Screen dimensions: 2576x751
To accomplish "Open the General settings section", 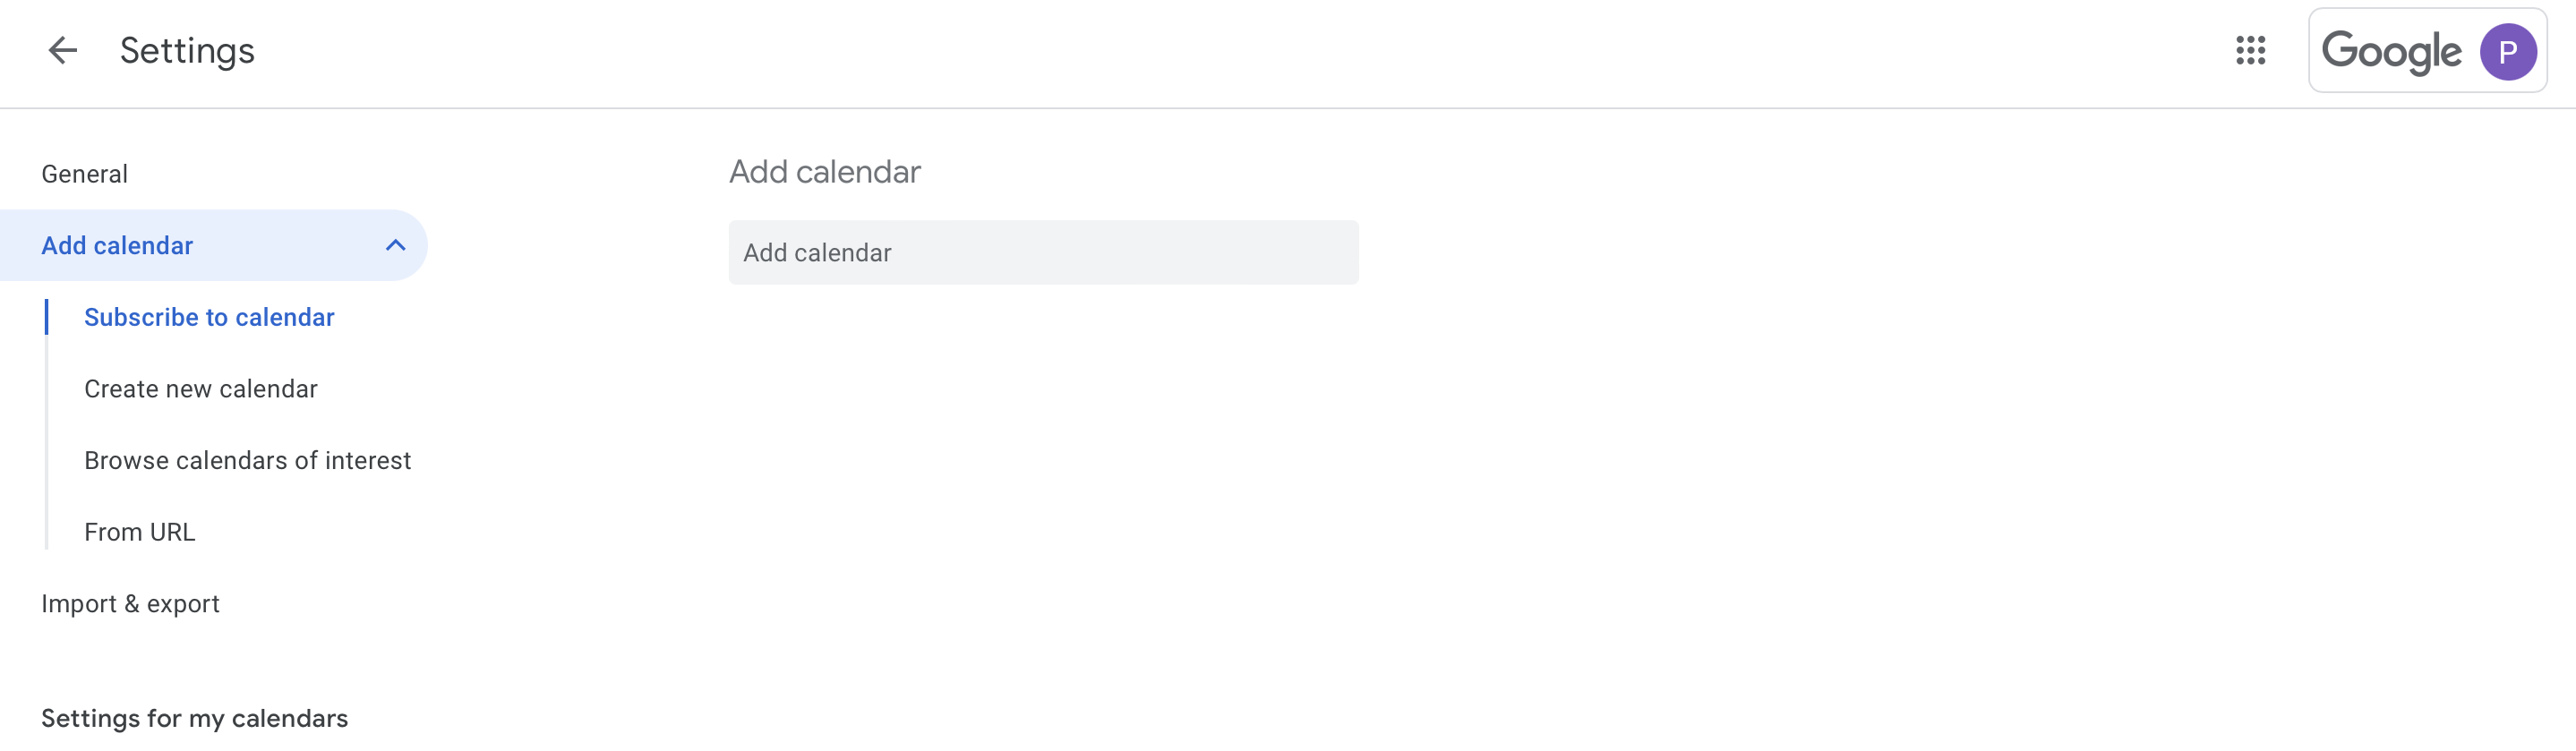I will [x=85, y=174].
